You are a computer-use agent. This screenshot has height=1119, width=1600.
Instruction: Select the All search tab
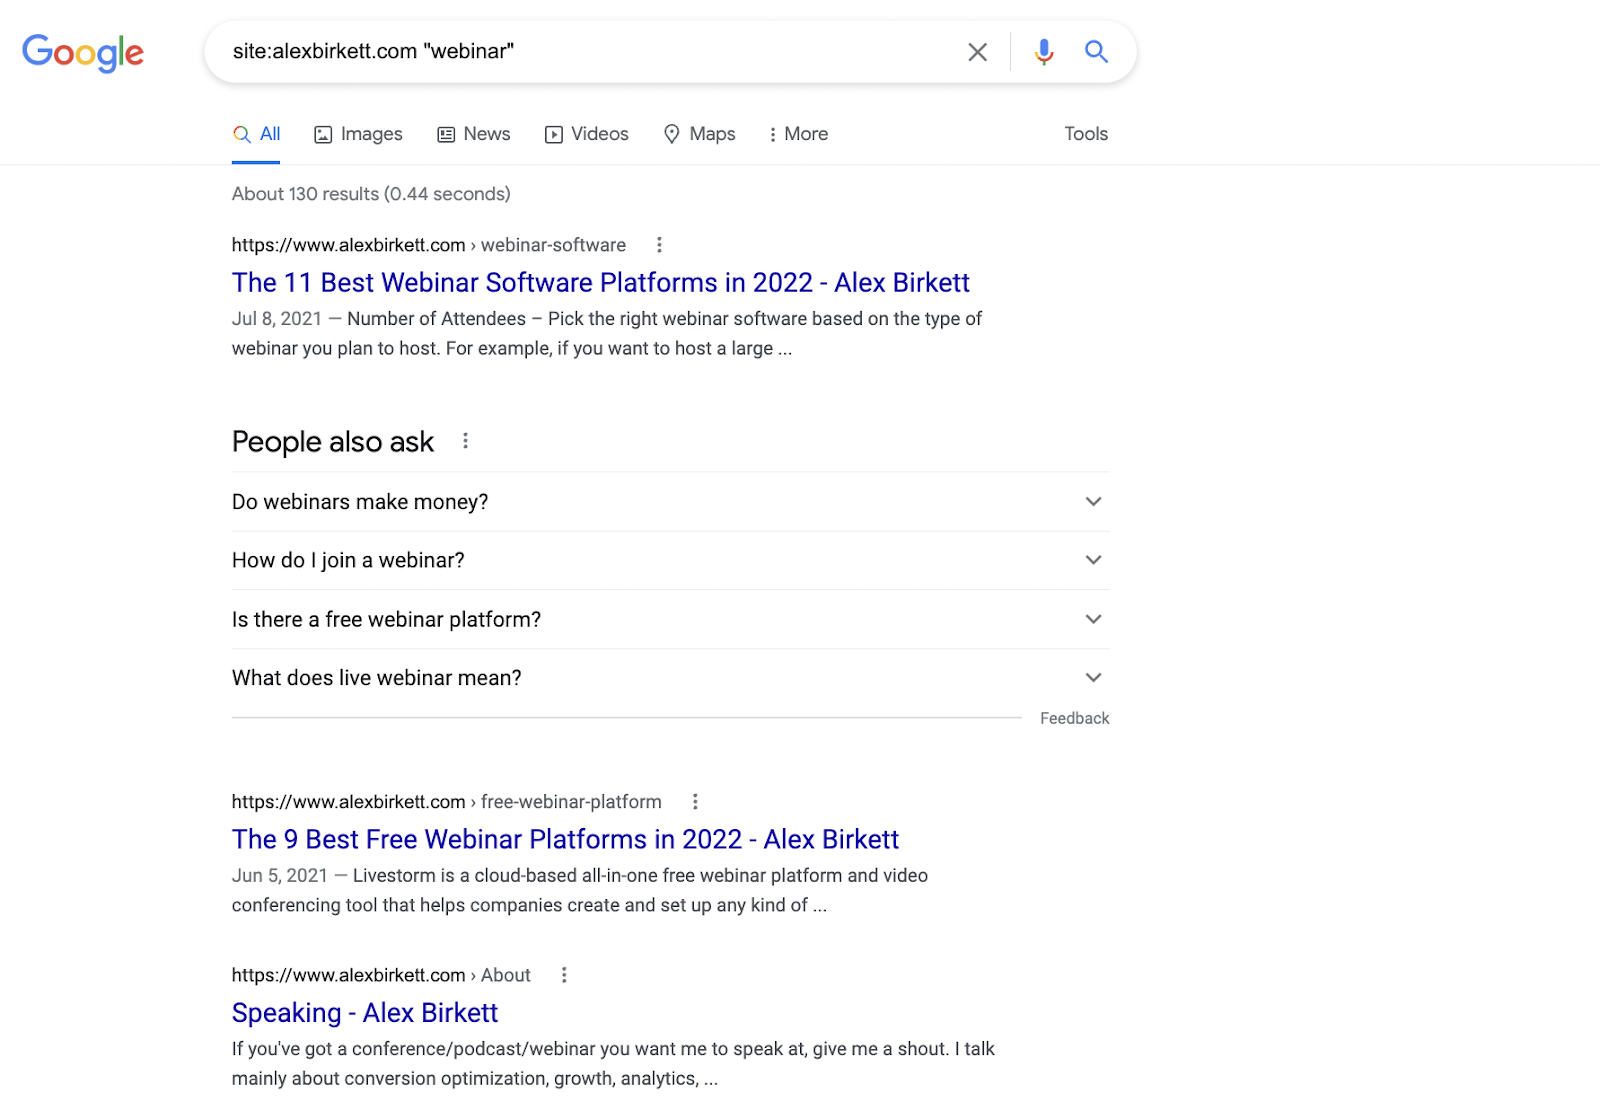256,134
